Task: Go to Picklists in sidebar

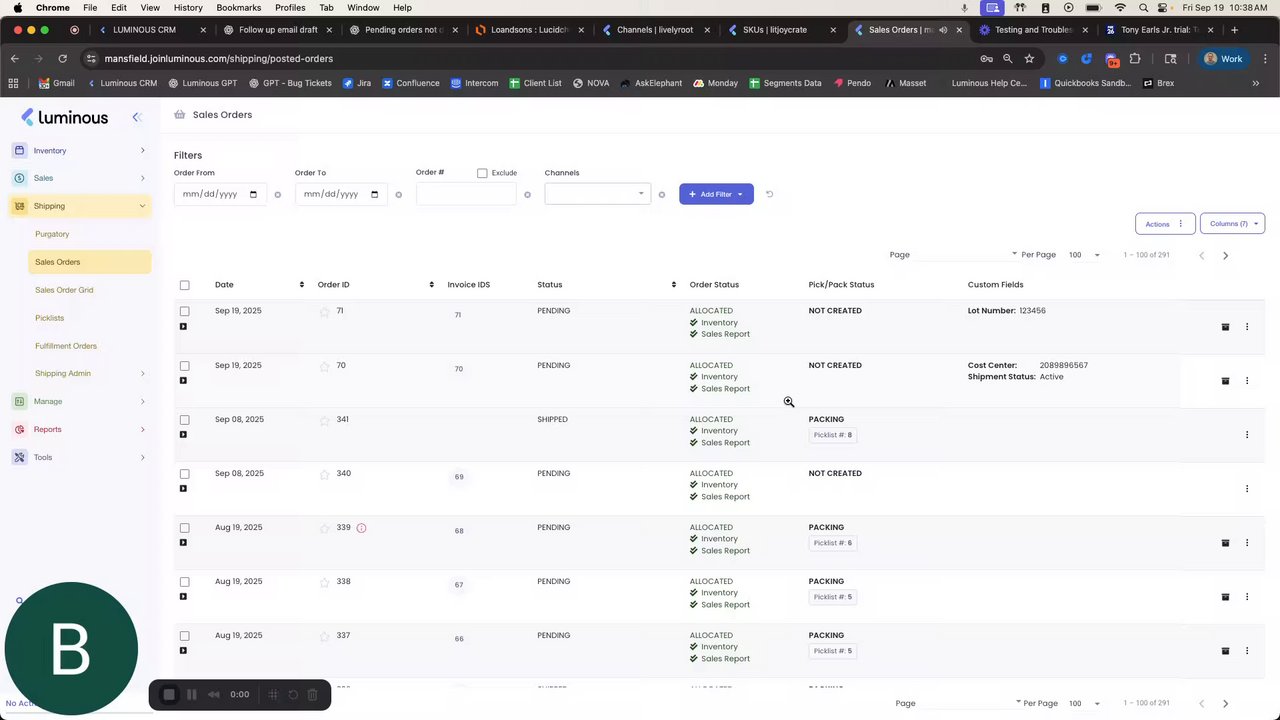Action: click(49, 318)
